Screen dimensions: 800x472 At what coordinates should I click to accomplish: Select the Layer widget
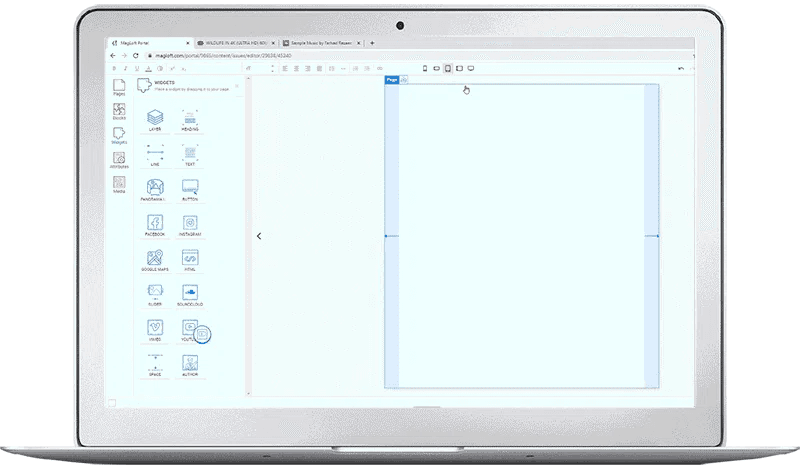click(154, 119)
